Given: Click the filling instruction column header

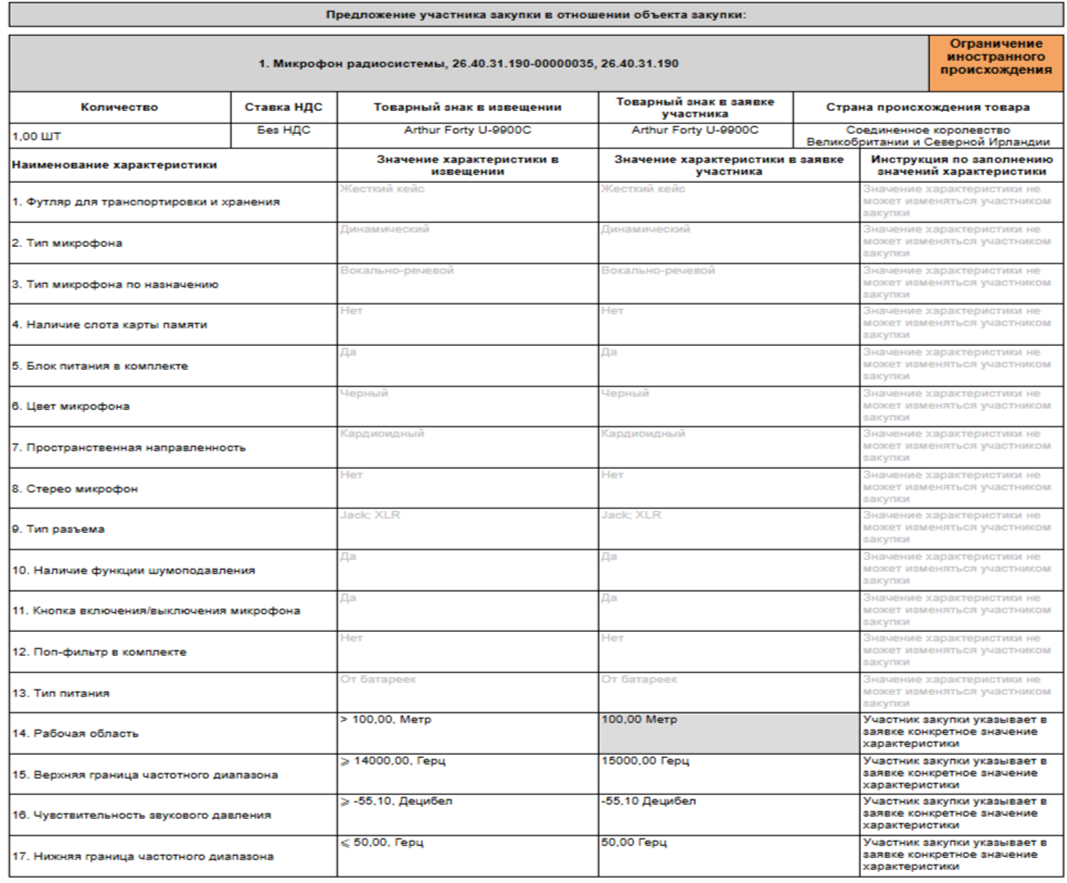Looking at the screenshot, I should (962, 165).
